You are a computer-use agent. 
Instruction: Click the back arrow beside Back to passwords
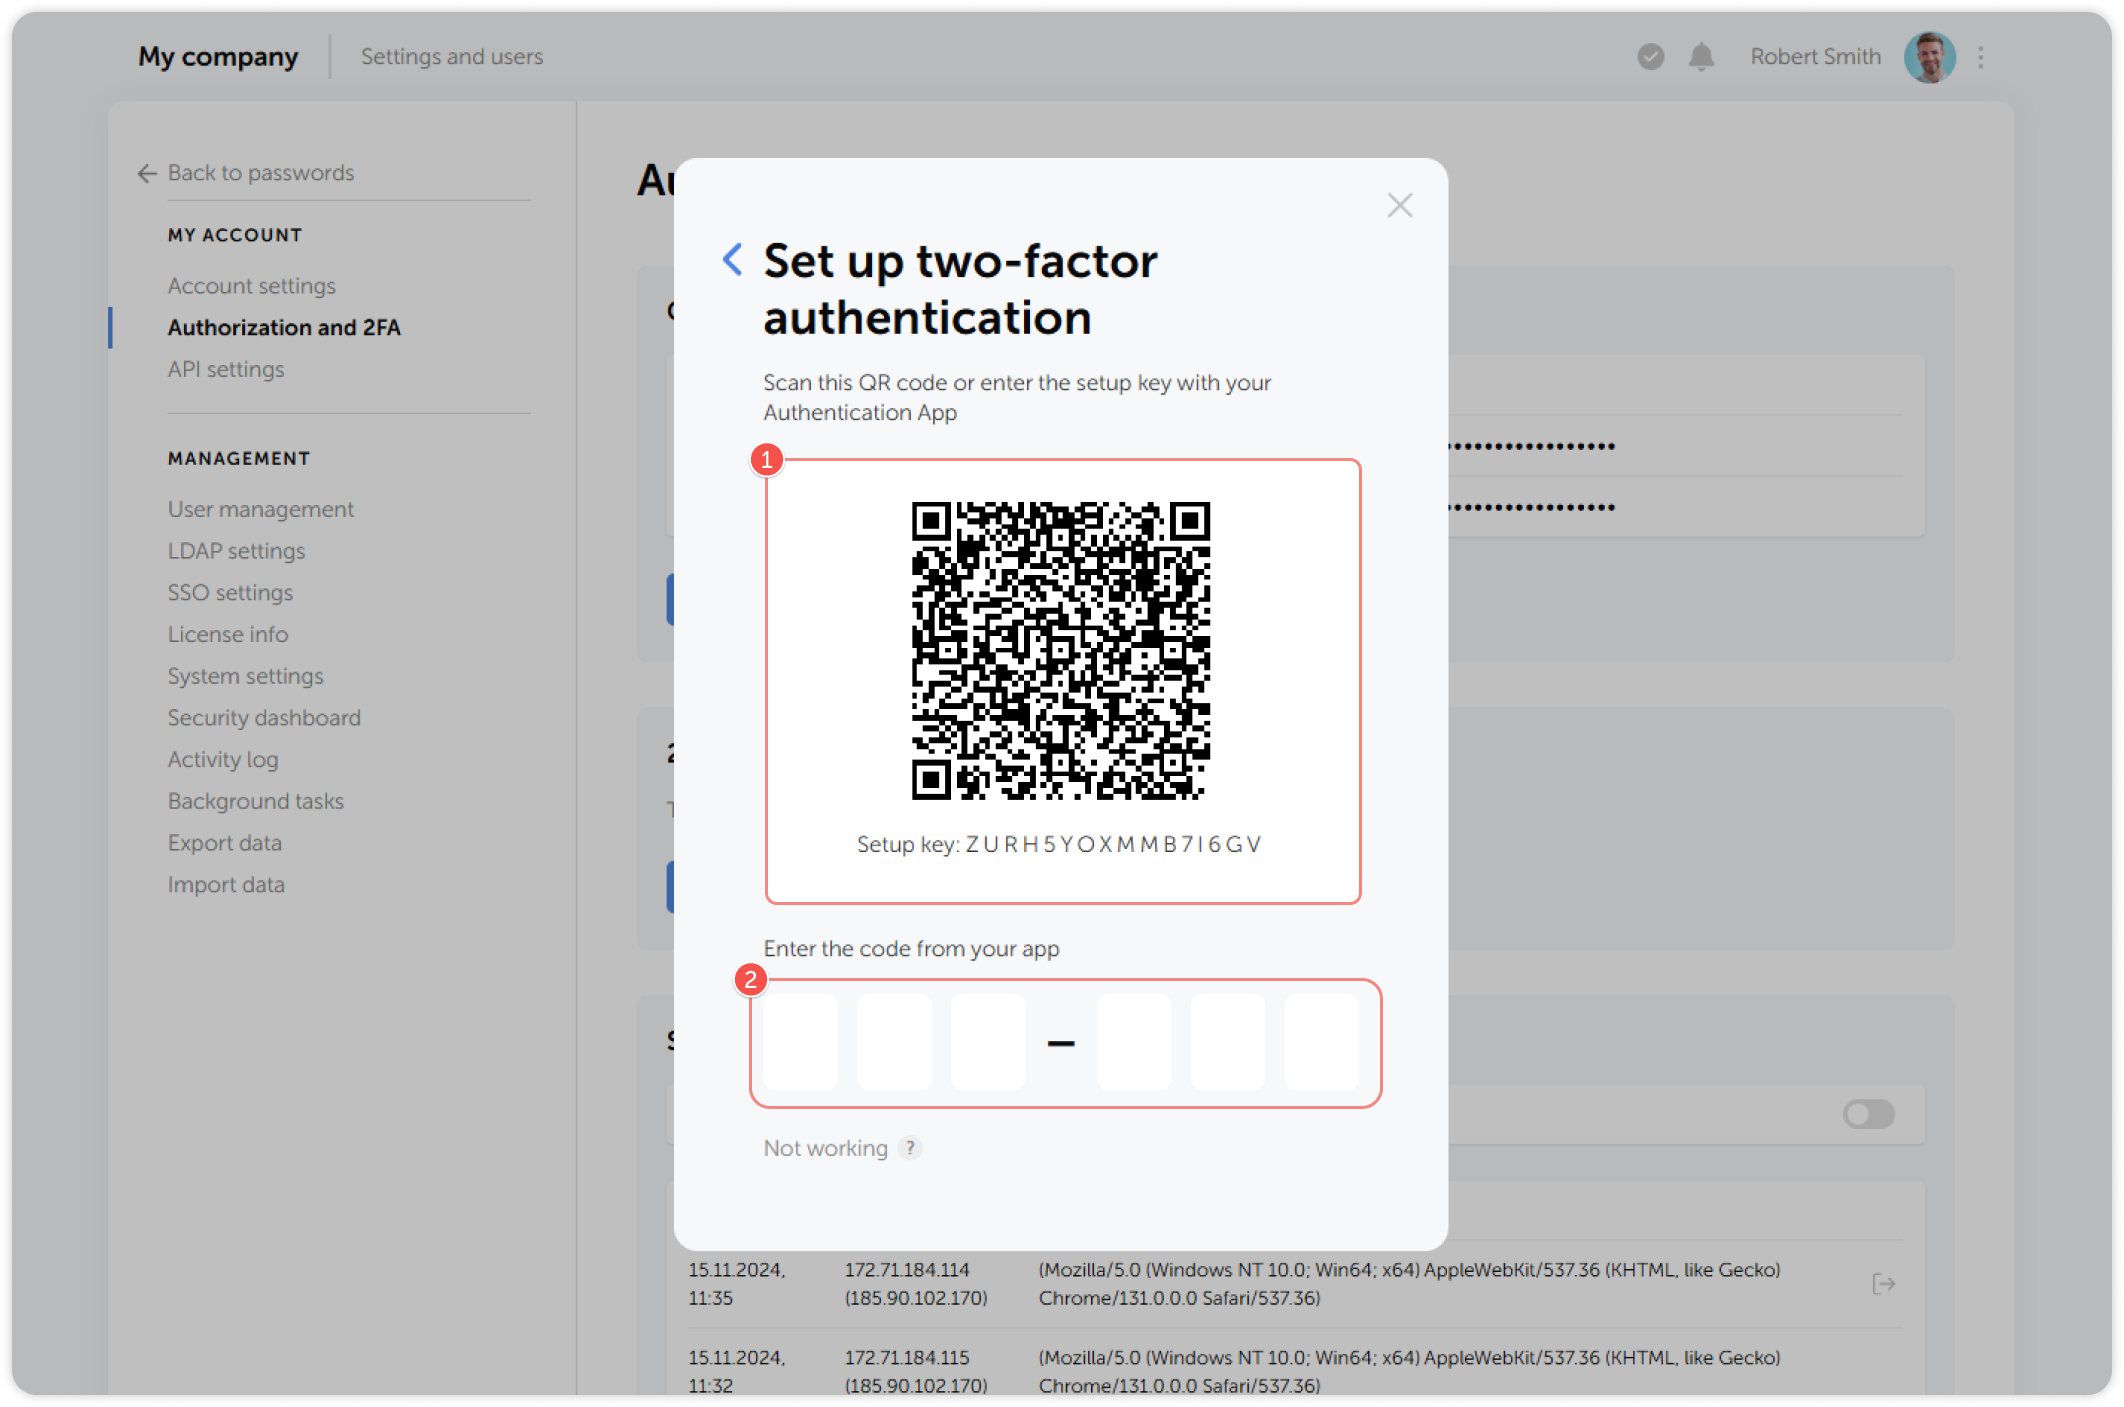coord(146,173)
